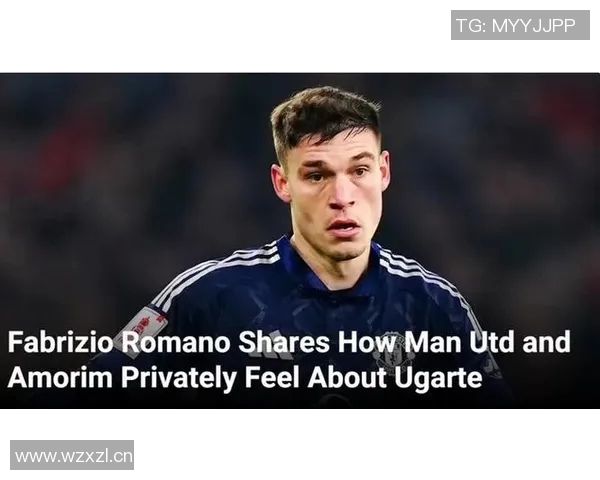Click "Privately Feel About" in the headline
This screenshot has height=480, width=600.
point(253,378)
